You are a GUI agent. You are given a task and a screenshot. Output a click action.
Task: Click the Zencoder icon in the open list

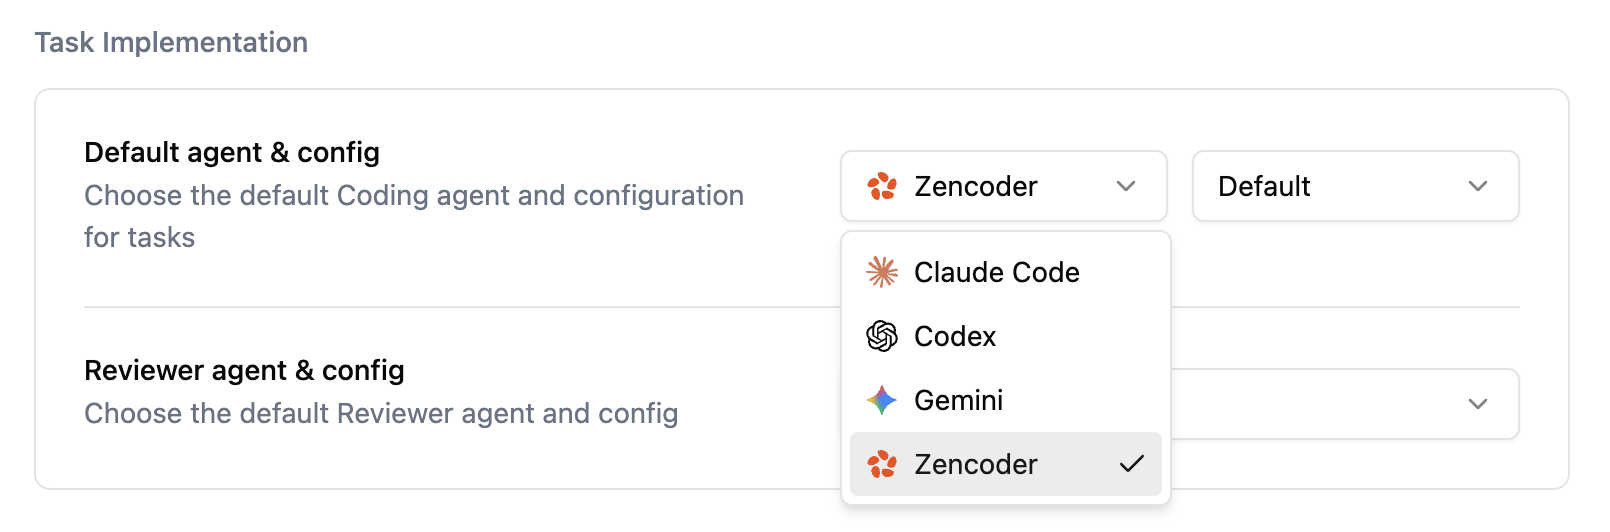pyautogui.click(x=882, y=464)
